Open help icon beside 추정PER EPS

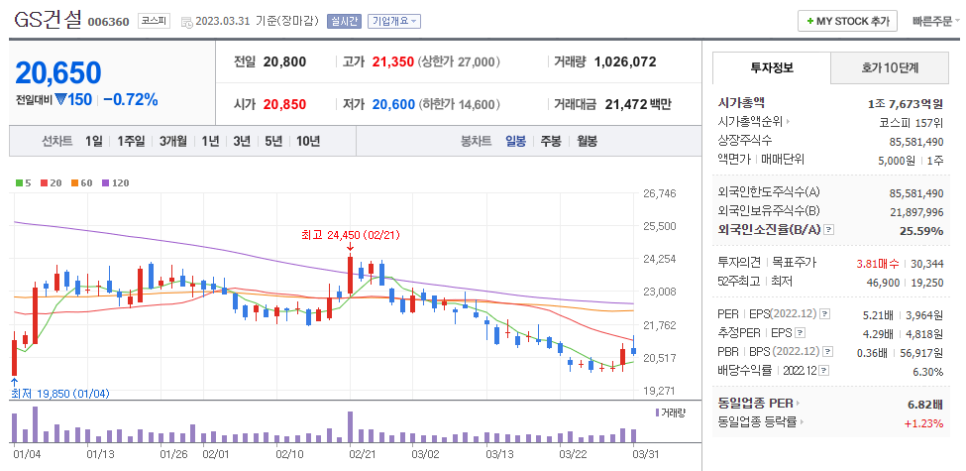800,334
